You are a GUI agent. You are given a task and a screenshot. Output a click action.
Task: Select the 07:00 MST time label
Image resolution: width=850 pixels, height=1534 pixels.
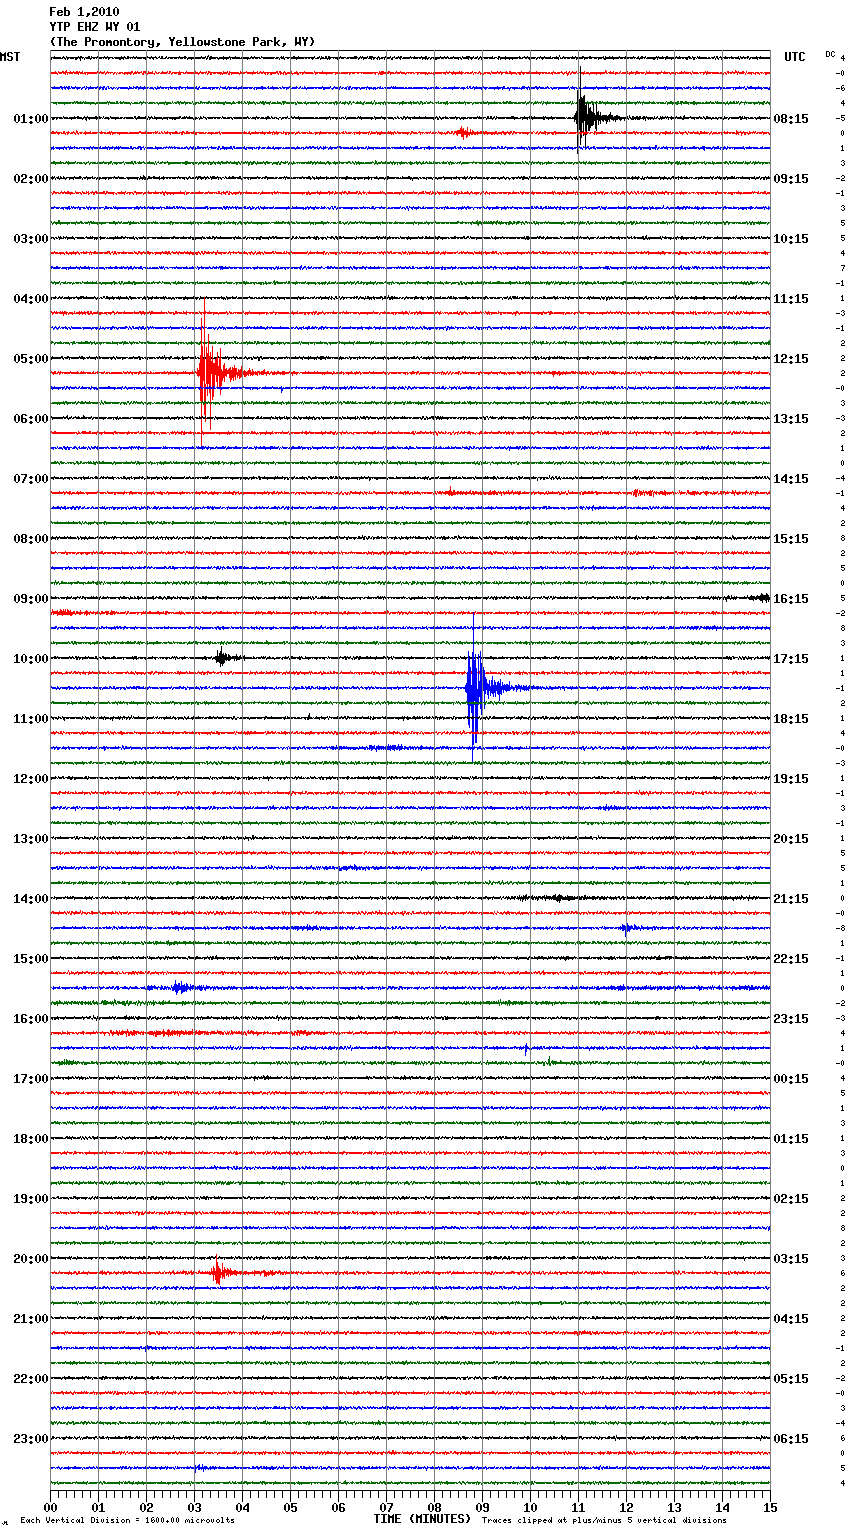31,479
